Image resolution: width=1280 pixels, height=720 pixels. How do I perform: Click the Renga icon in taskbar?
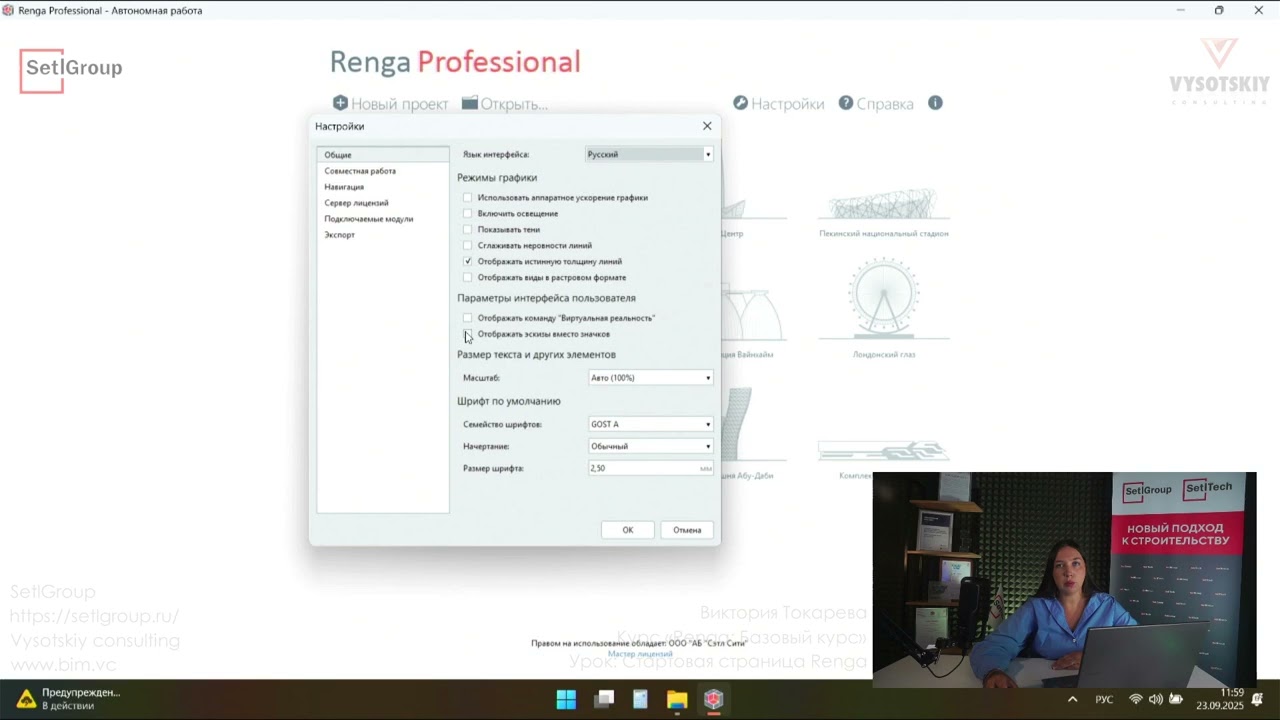[713, 699]
